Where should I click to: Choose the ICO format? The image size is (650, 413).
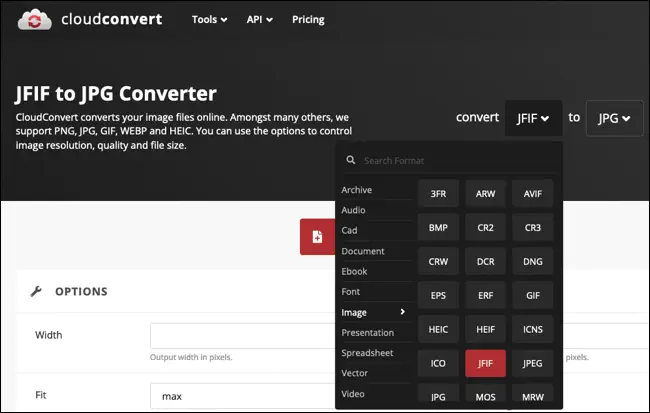pos(438,364)
